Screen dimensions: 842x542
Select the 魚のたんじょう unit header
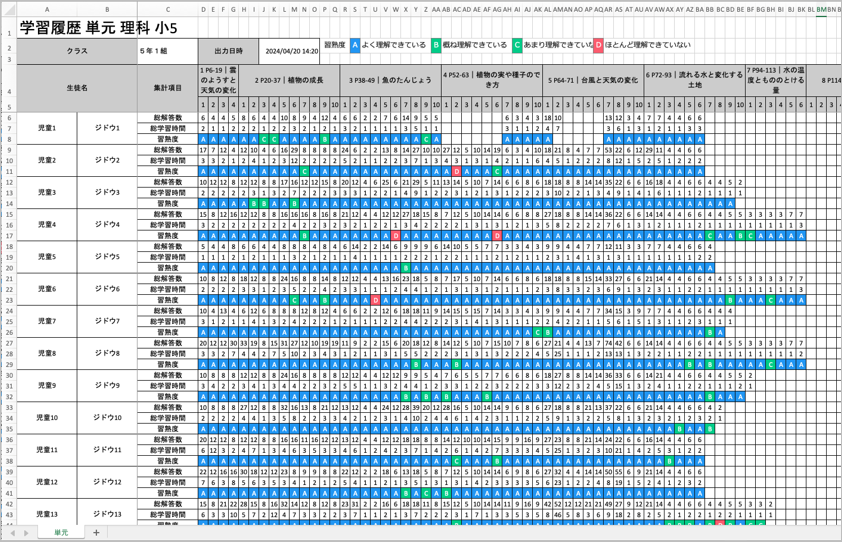pyautogui.click(x=390, y=81)
